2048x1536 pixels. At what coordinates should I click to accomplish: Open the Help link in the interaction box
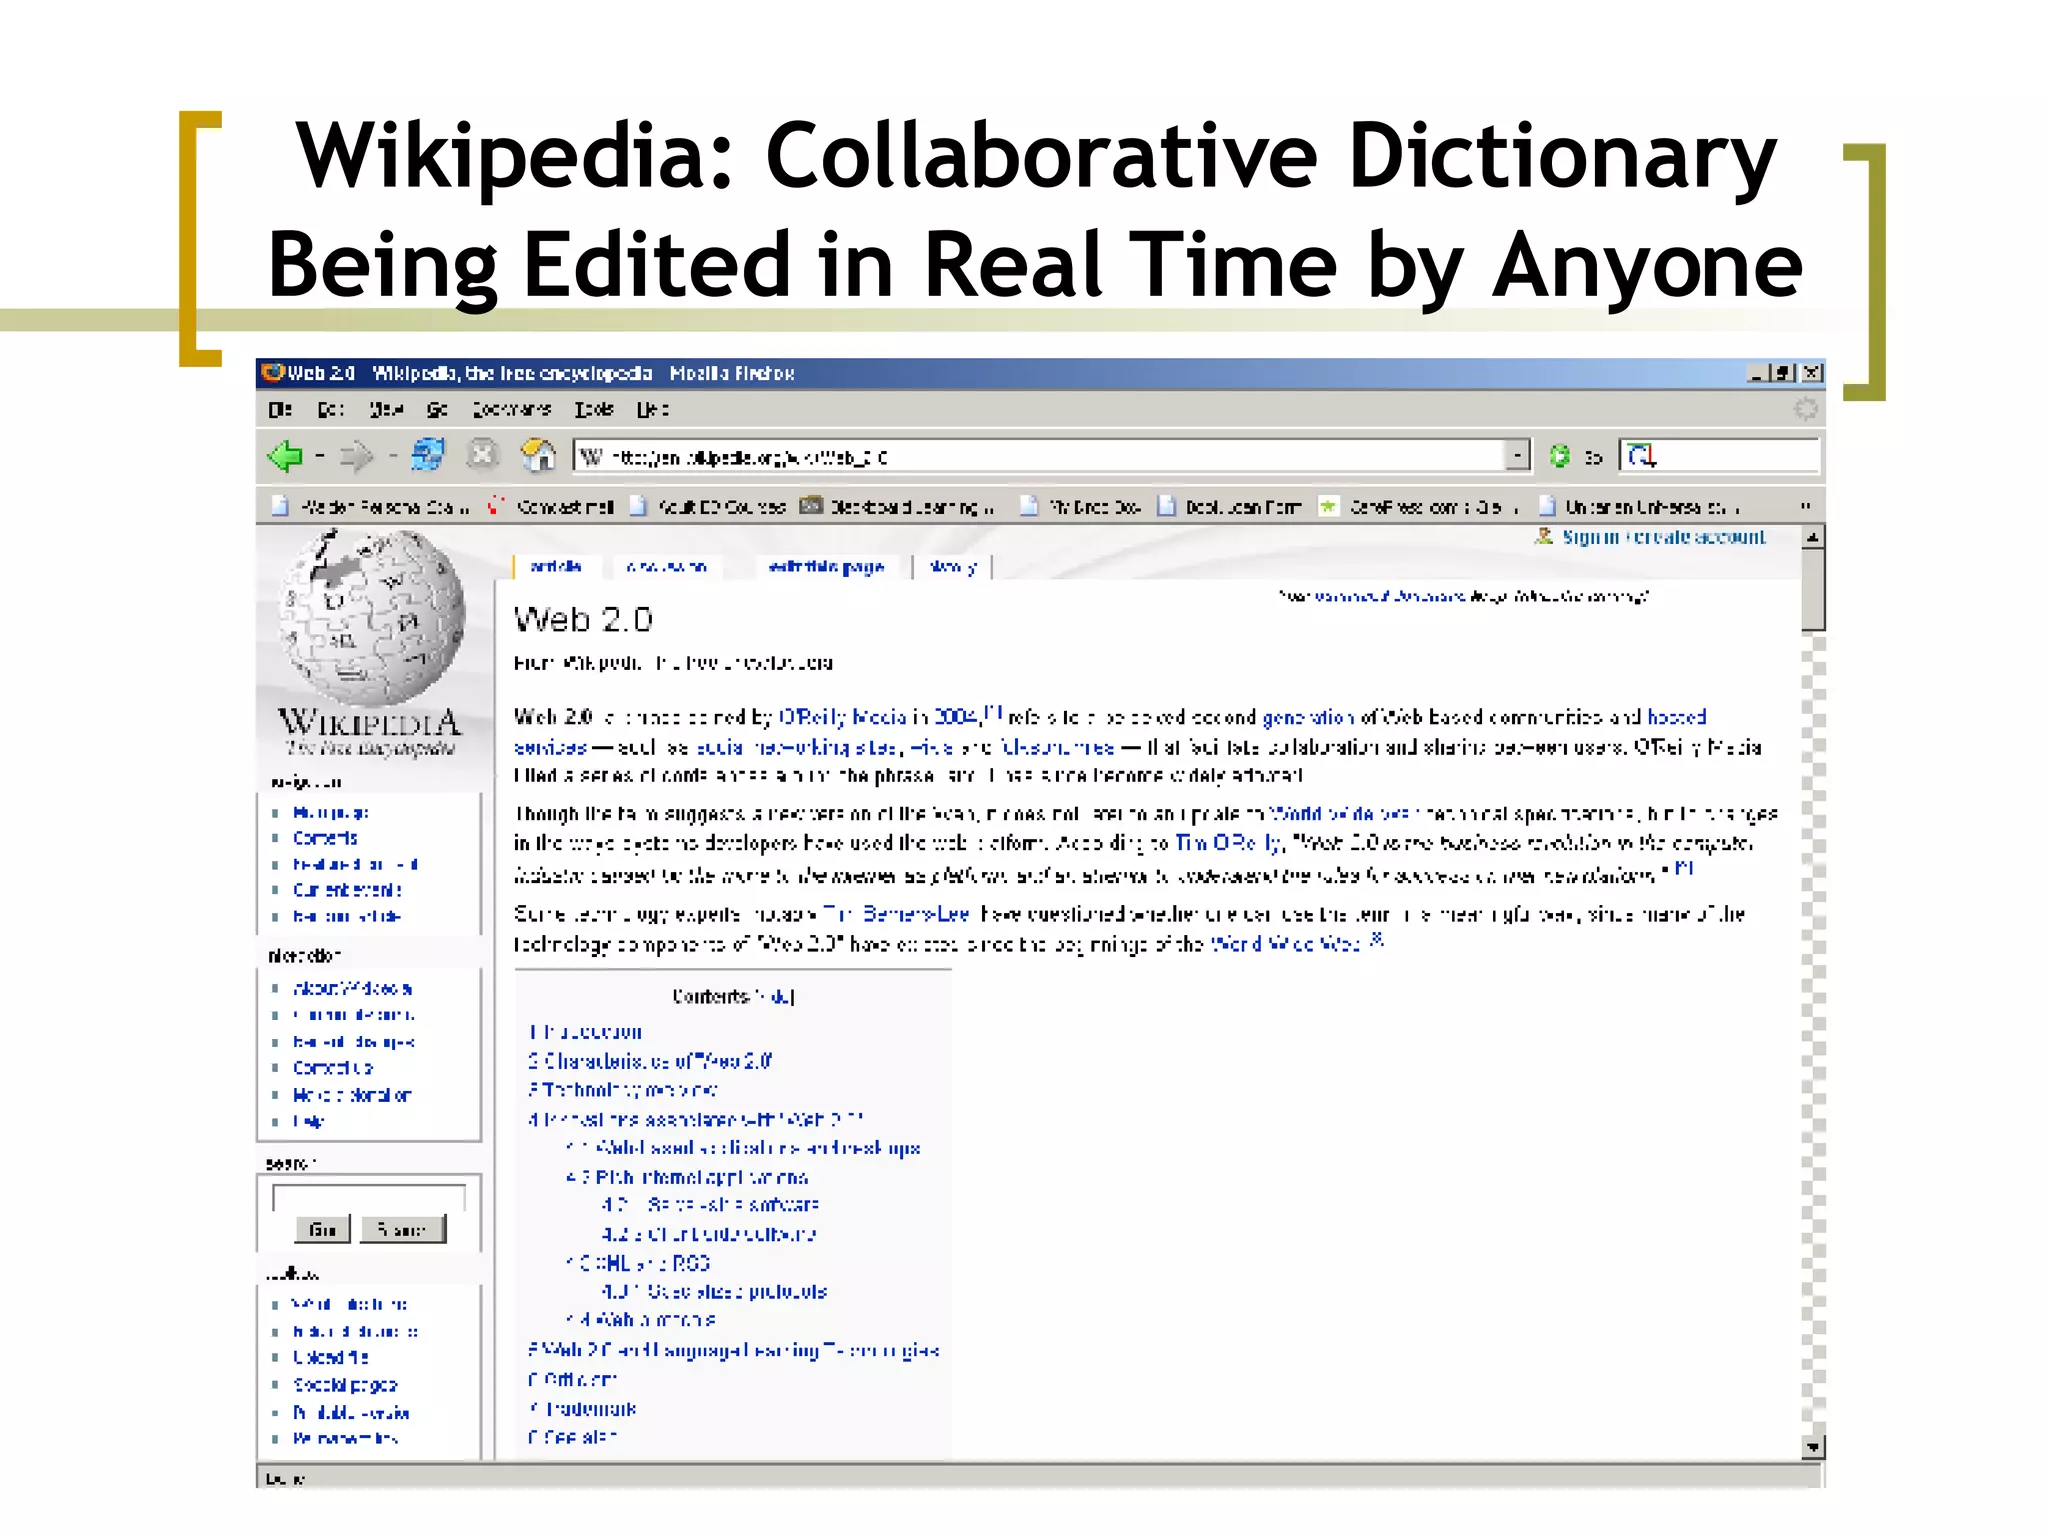[x=308, y=1121]
